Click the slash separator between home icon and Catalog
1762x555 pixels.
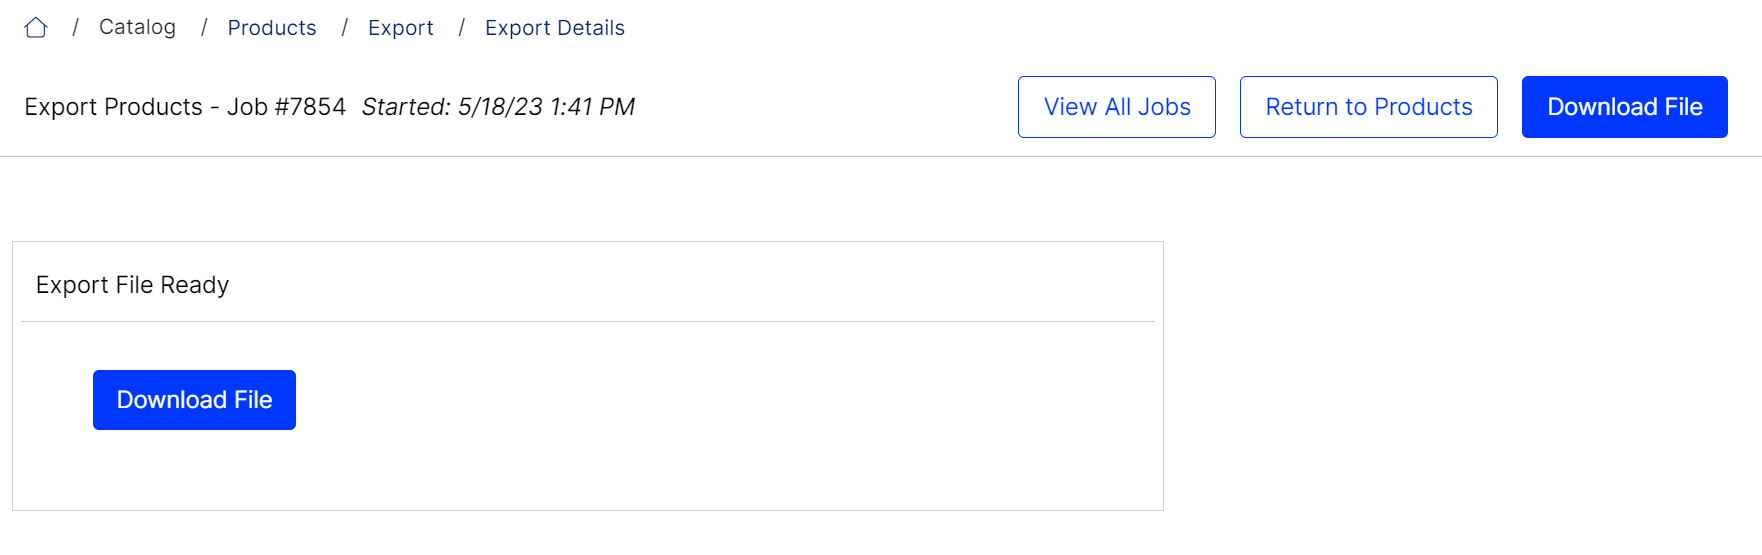(75, 28)
